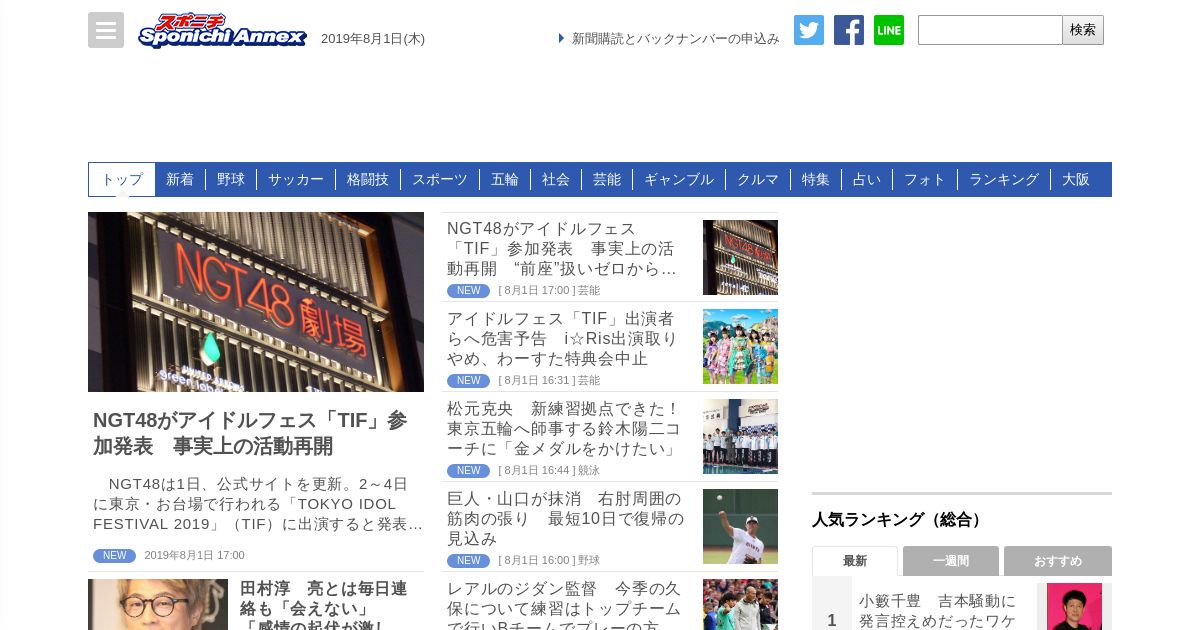Click the Sponichi Annex logo
Screen dimensions: 1200x630
pyautogui.click(x=222, y=31)
